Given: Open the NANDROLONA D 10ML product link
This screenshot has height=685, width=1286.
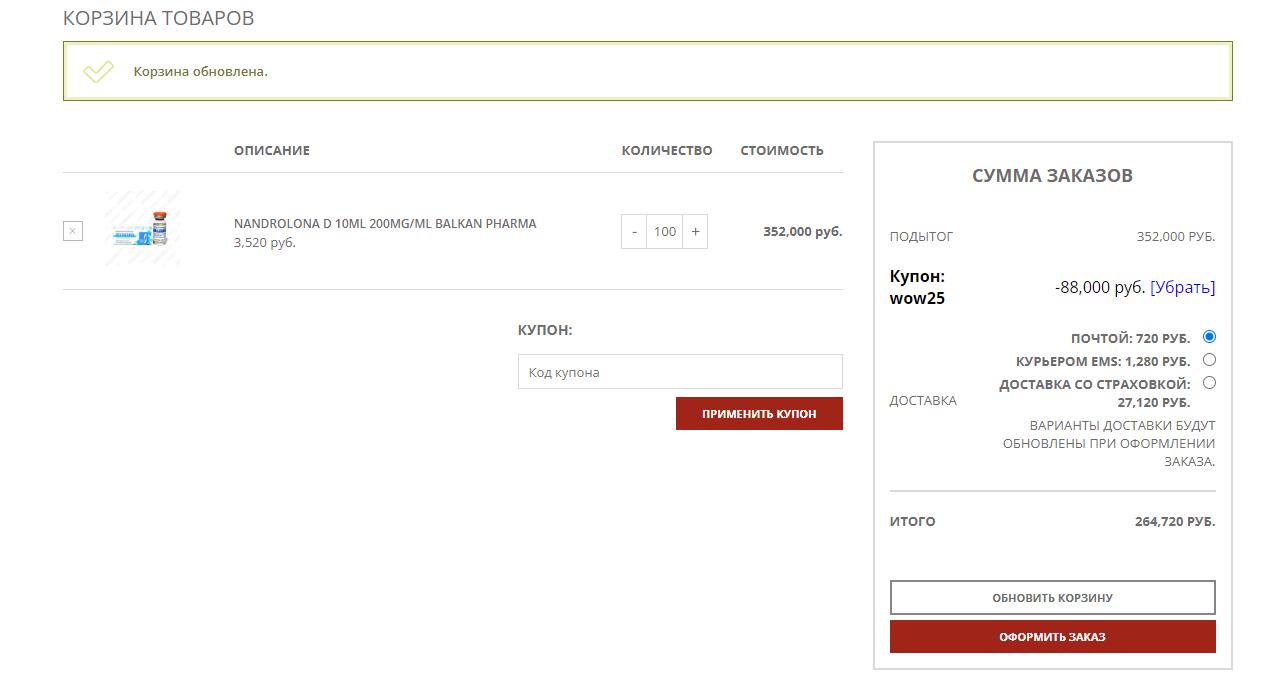Looking at the screenshot, I should coord(385,224).
